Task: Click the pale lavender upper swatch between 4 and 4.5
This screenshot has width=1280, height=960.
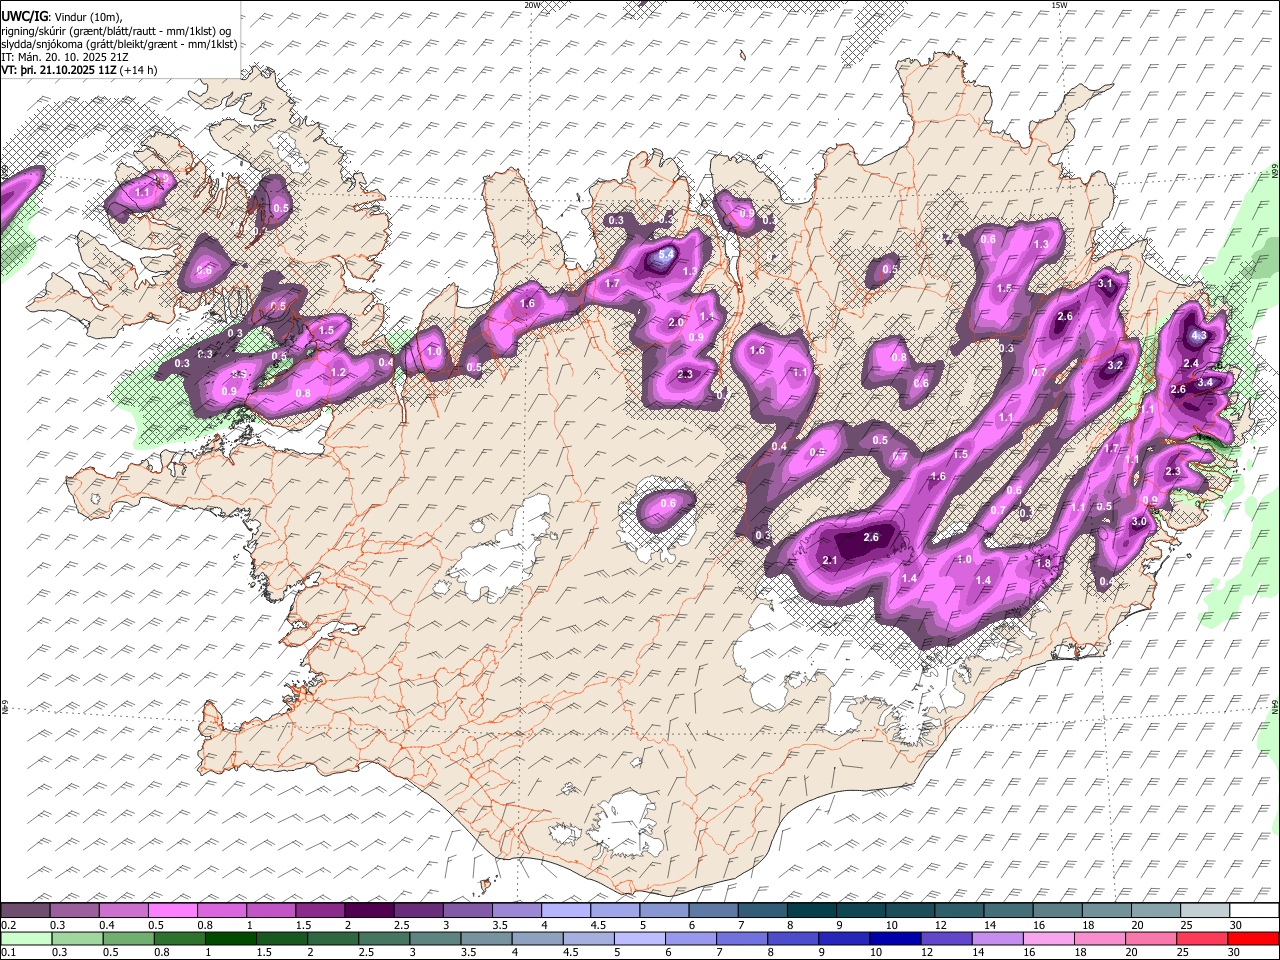Action: coord(565,911)
